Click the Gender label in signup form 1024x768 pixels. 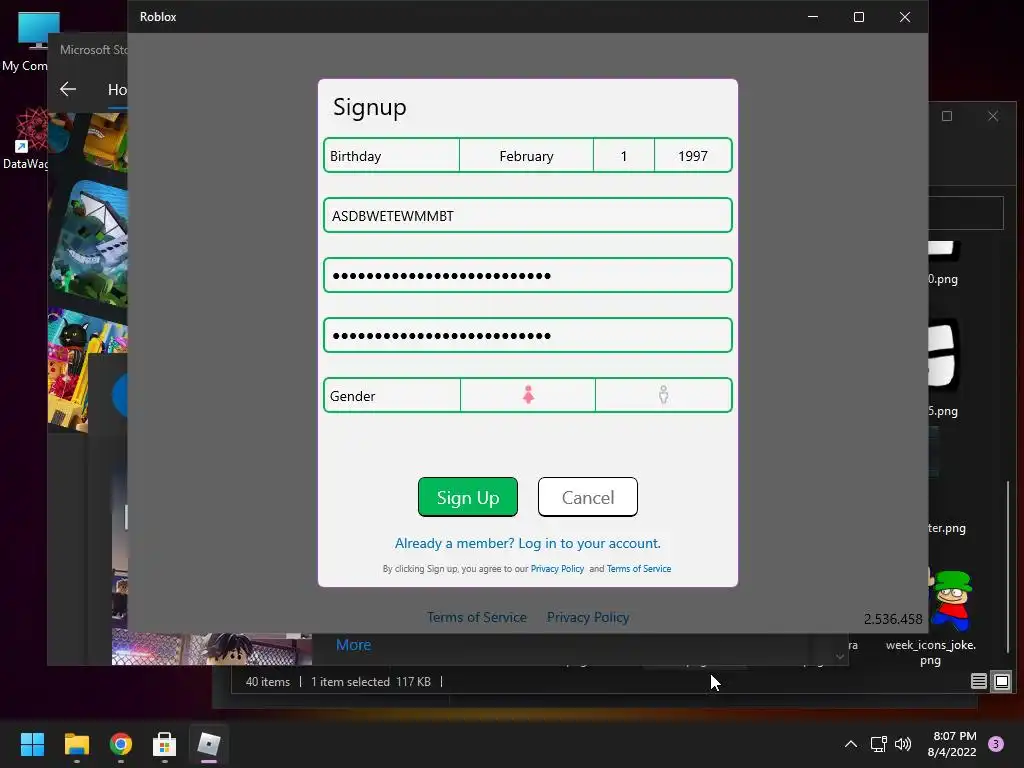[353, 396]
